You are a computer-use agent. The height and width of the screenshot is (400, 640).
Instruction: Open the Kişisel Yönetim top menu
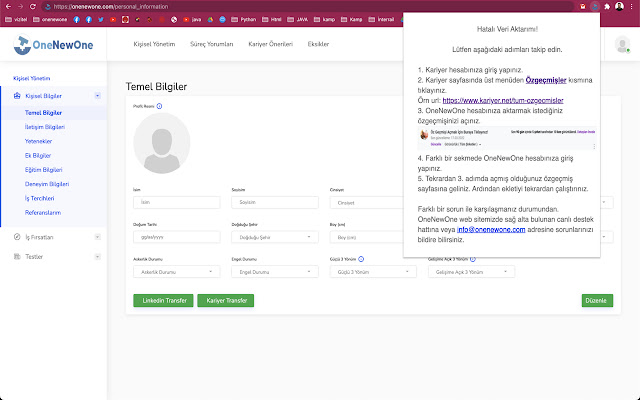tap(154, 44)
